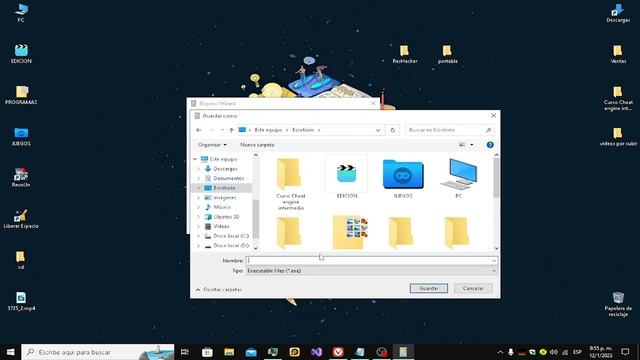Image resolution: width=640 pixels, height=360 pixels.
Task: Open the EDICION desktop icon
Action: pos(21,53)
